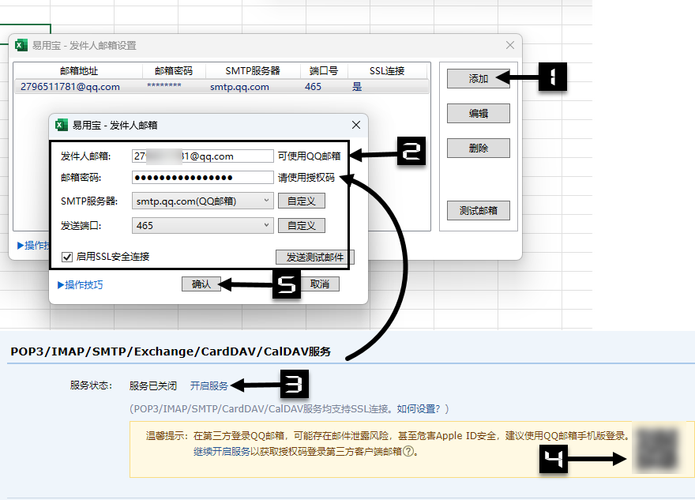The height and width of the screenshot is (500, 695).
Task: Focus the 发件人邮箱 input field
Action: 203,156
